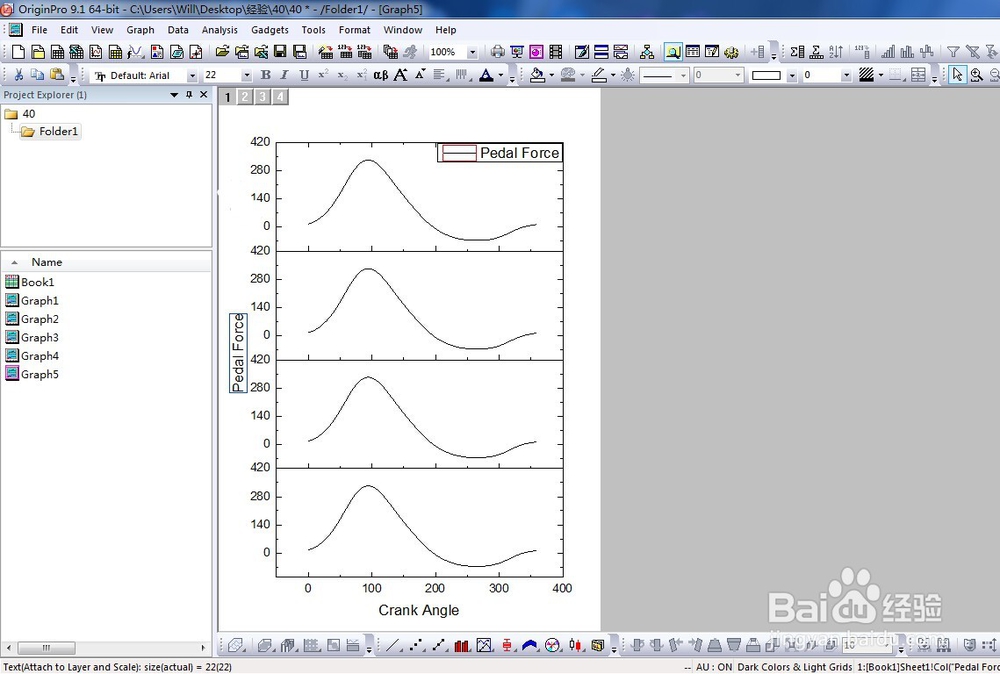Select the Pointer arrow tool
1000x674 pixels.
[957, 75]
